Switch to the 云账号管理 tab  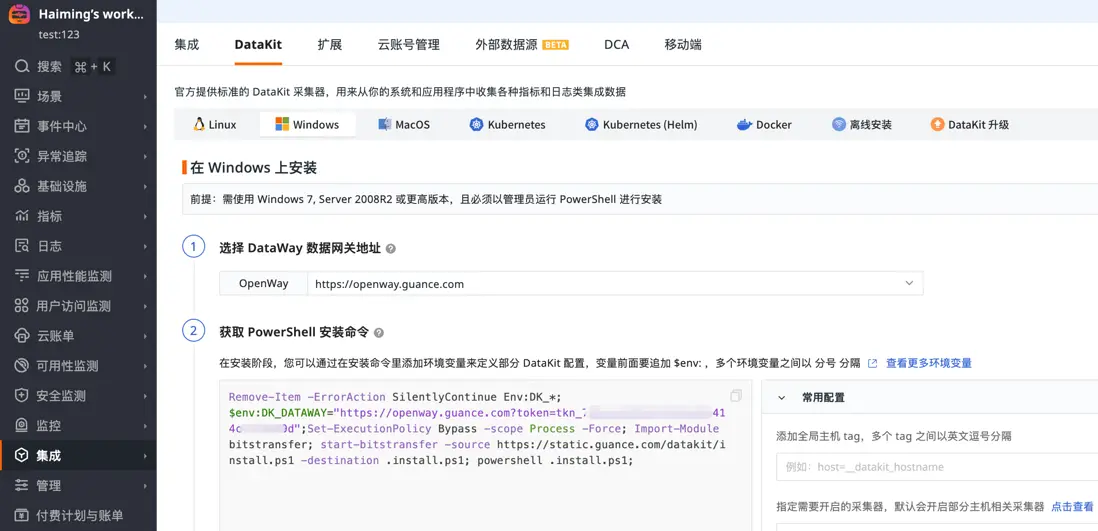[x=408, y=45]
